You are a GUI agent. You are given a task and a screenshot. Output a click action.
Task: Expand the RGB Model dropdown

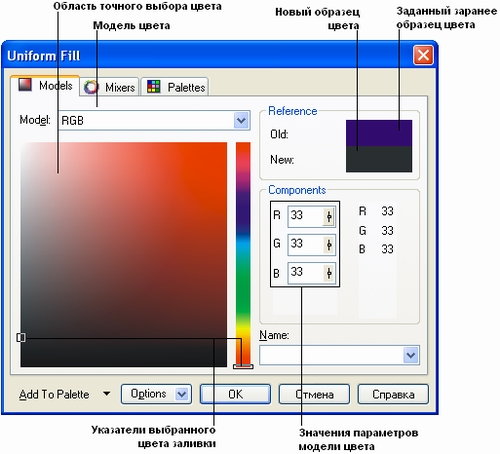coord(241,121)
